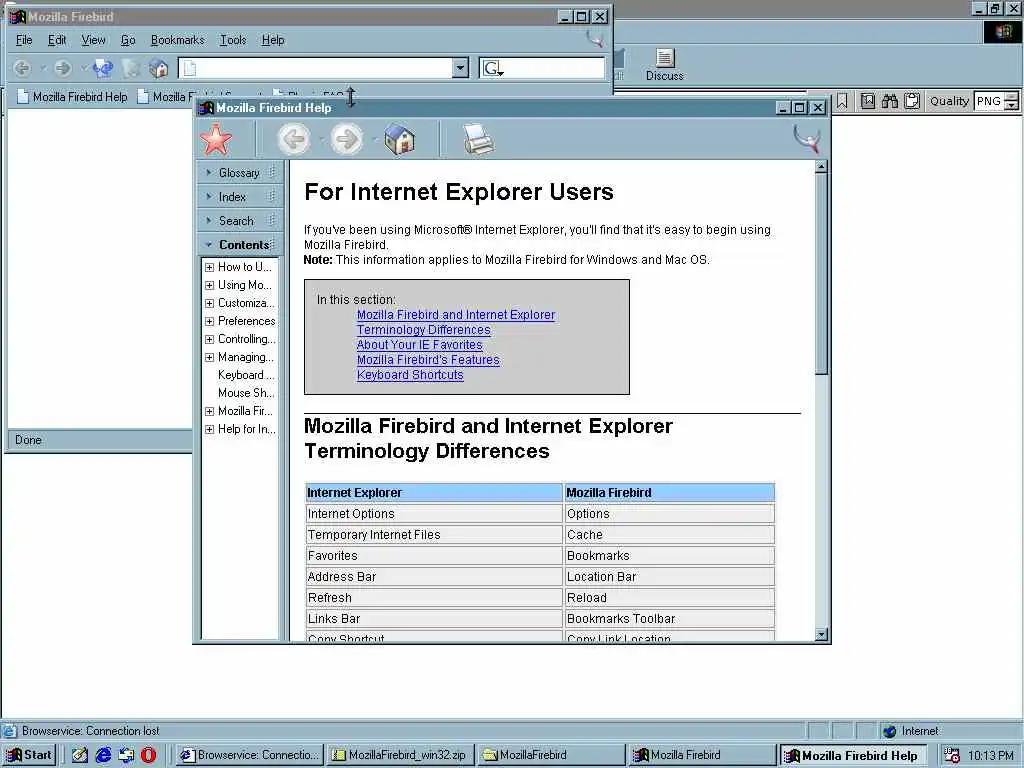Open the Search sidebar panel
Viewport: 1024px width, 768px height.
pos(240,221)
